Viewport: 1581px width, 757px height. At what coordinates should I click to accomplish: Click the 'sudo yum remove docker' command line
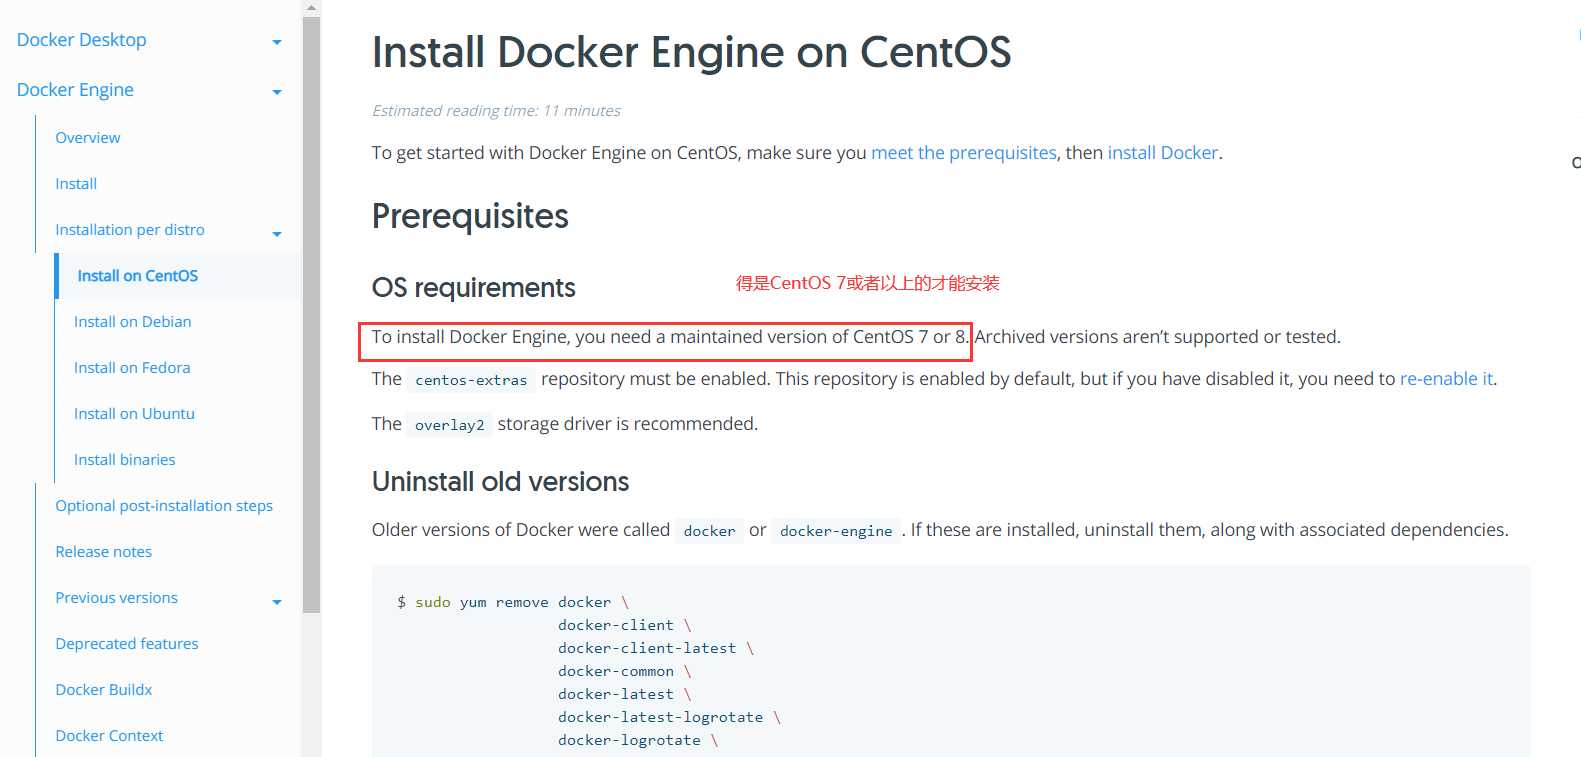tap(513, 602)
